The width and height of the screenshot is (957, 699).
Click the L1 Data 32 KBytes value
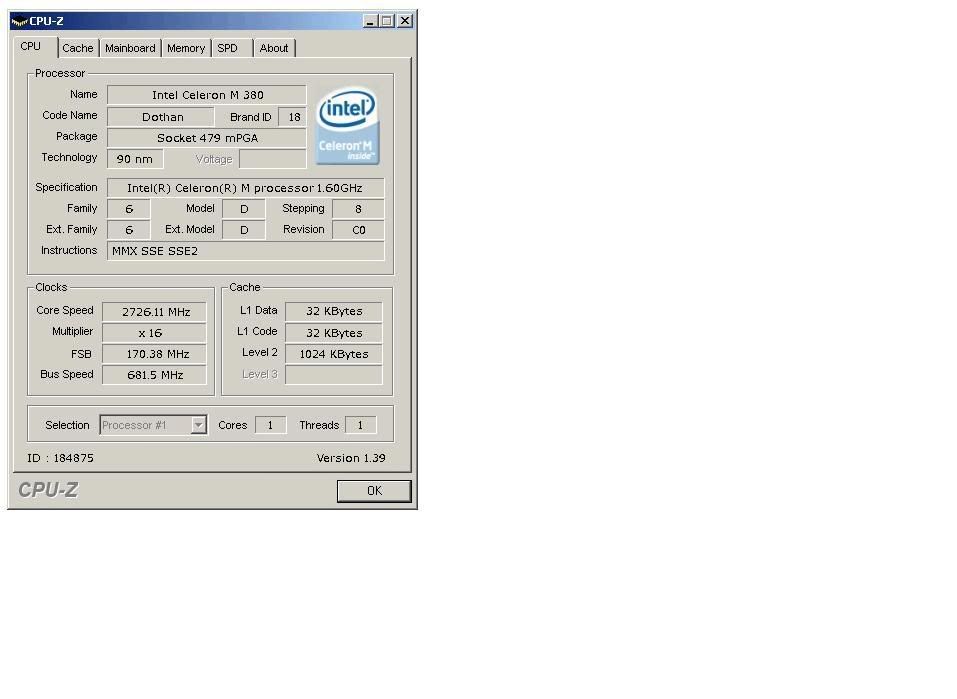(x=334, y=311)
